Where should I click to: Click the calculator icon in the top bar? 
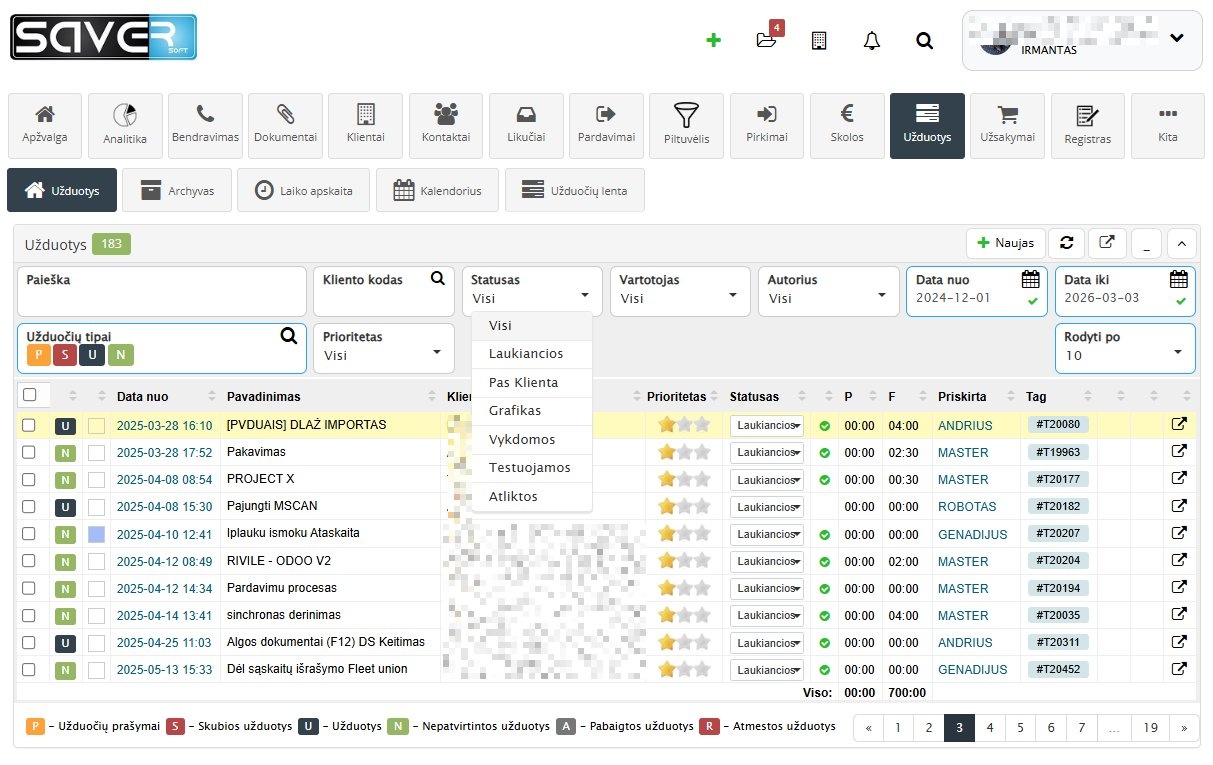point(819,40)
